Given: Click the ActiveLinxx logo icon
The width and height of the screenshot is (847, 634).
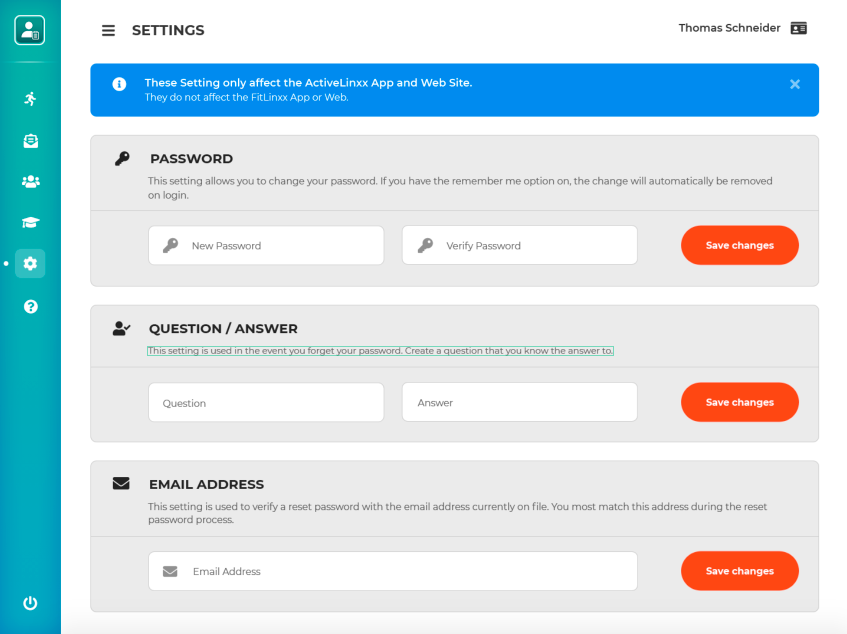Looking at the screenshot, I should pos(30,30).
